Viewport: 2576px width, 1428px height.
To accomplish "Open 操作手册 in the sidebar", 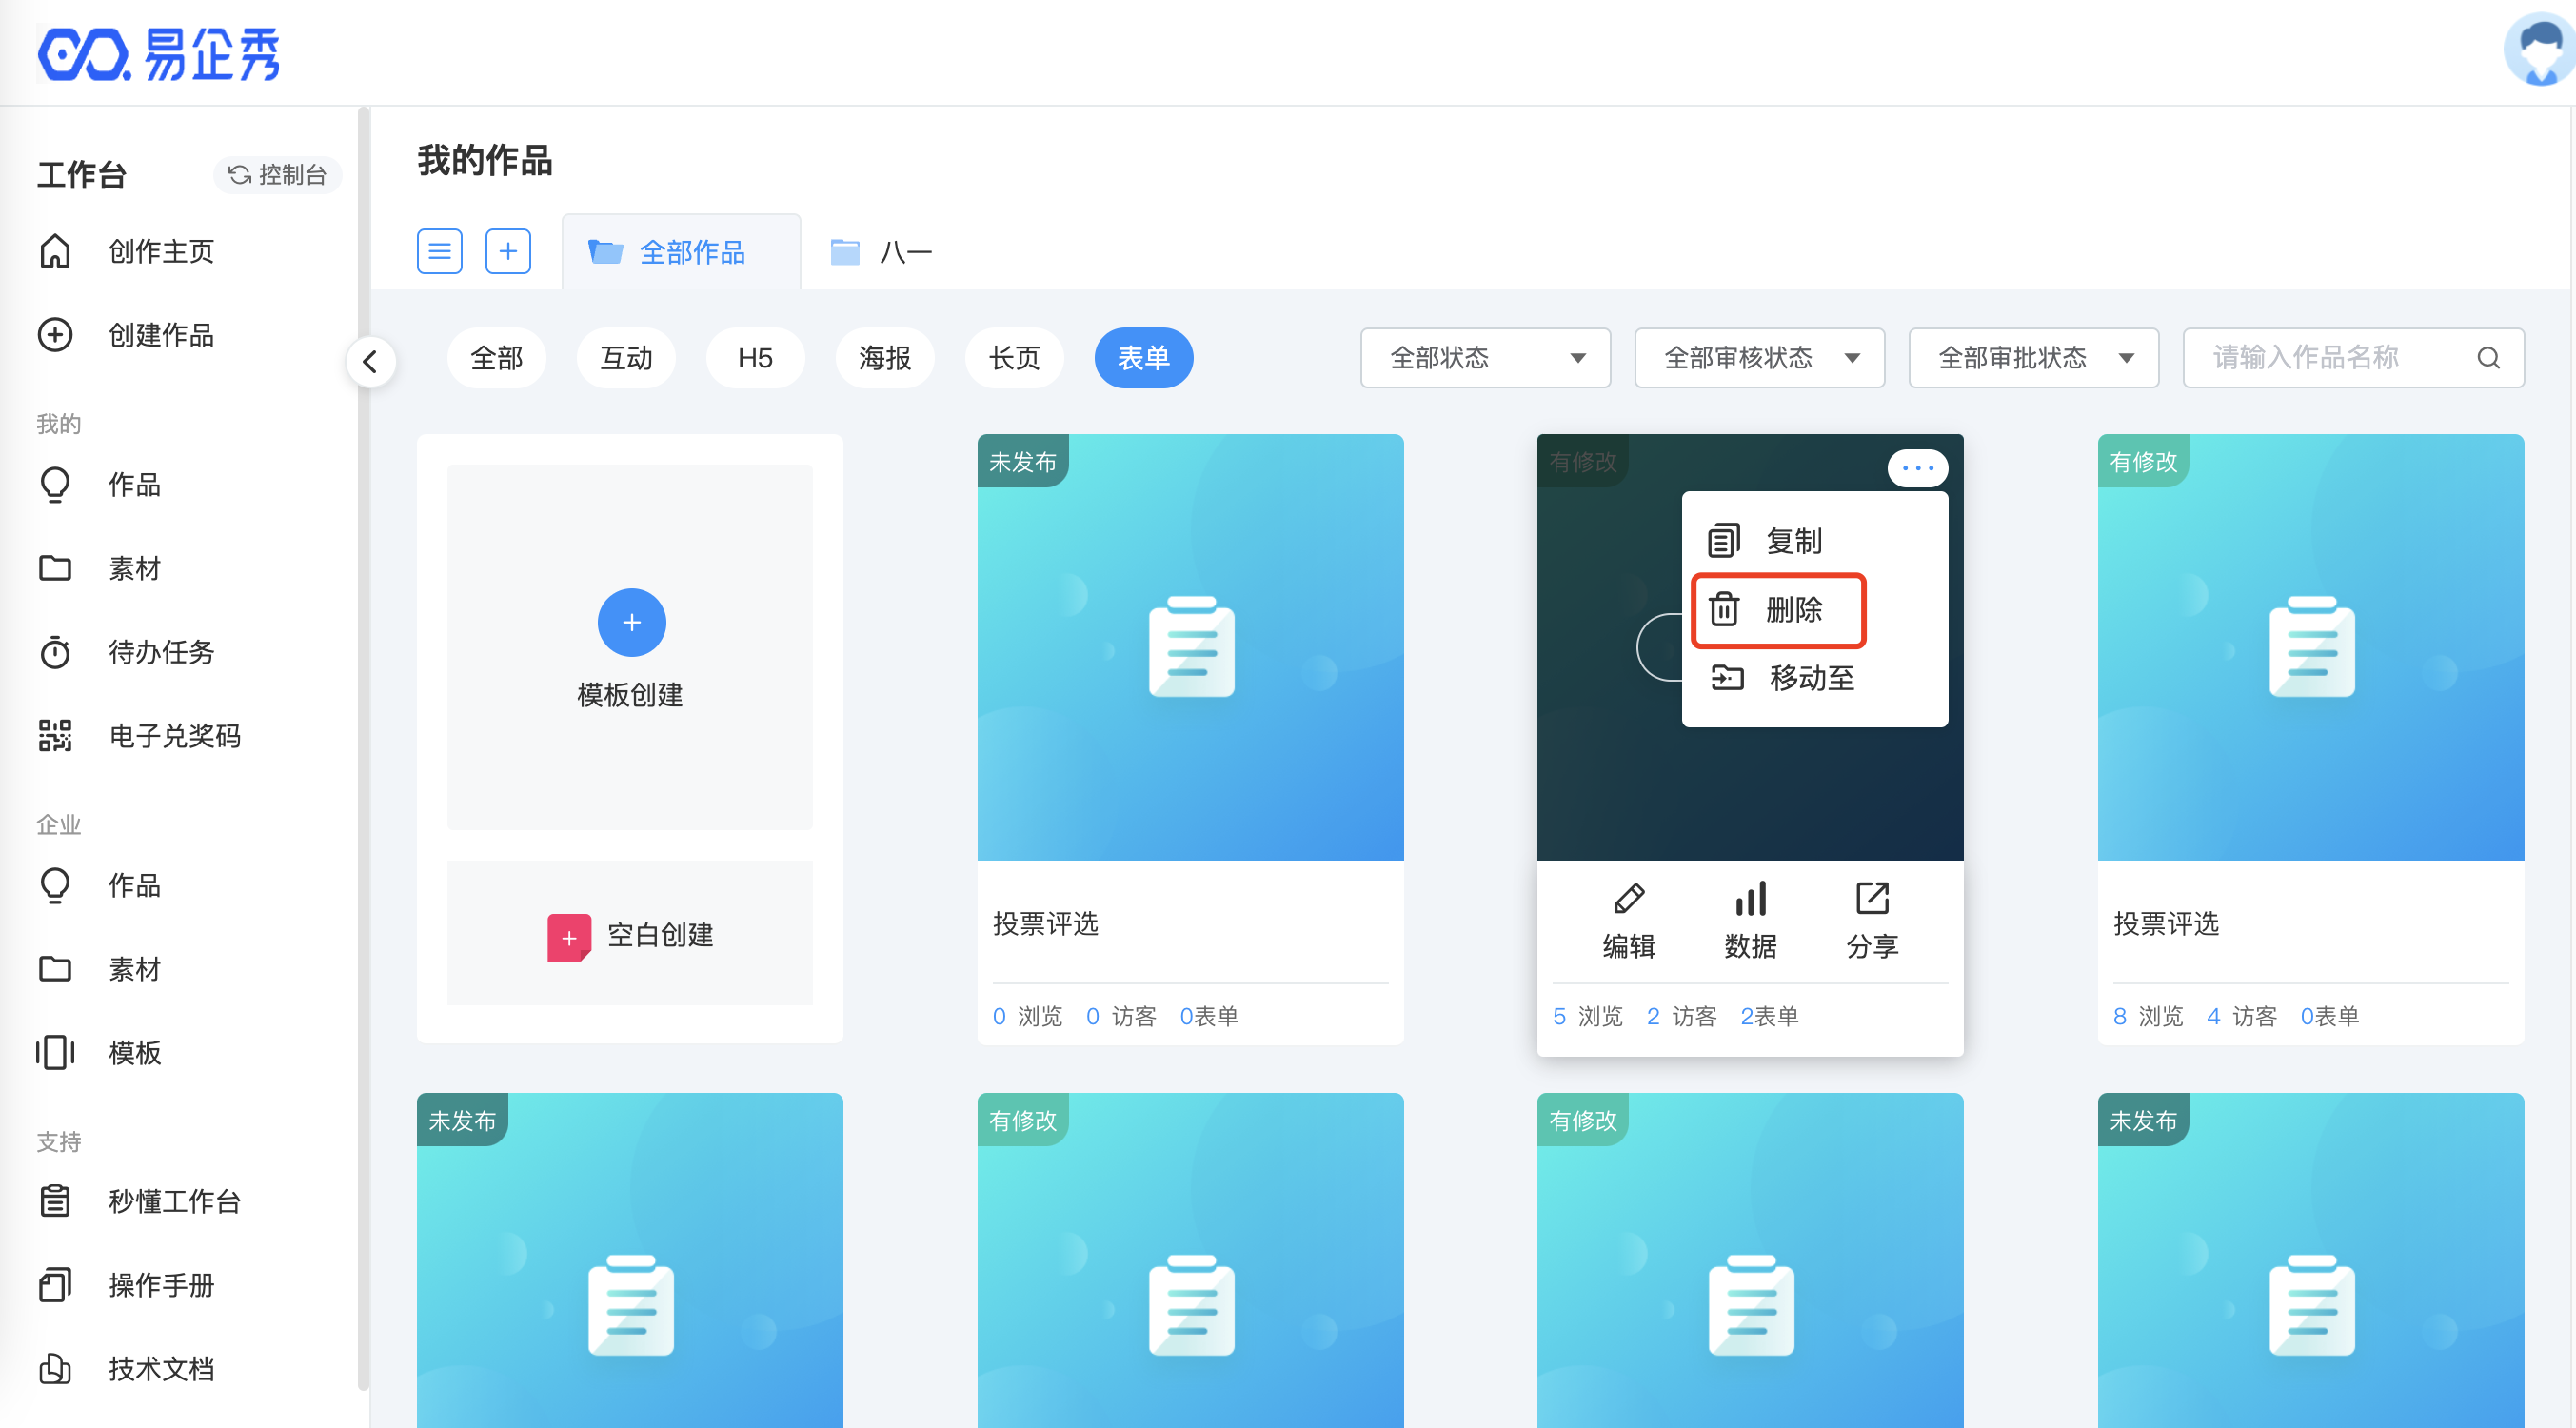I will (161, 1285).
